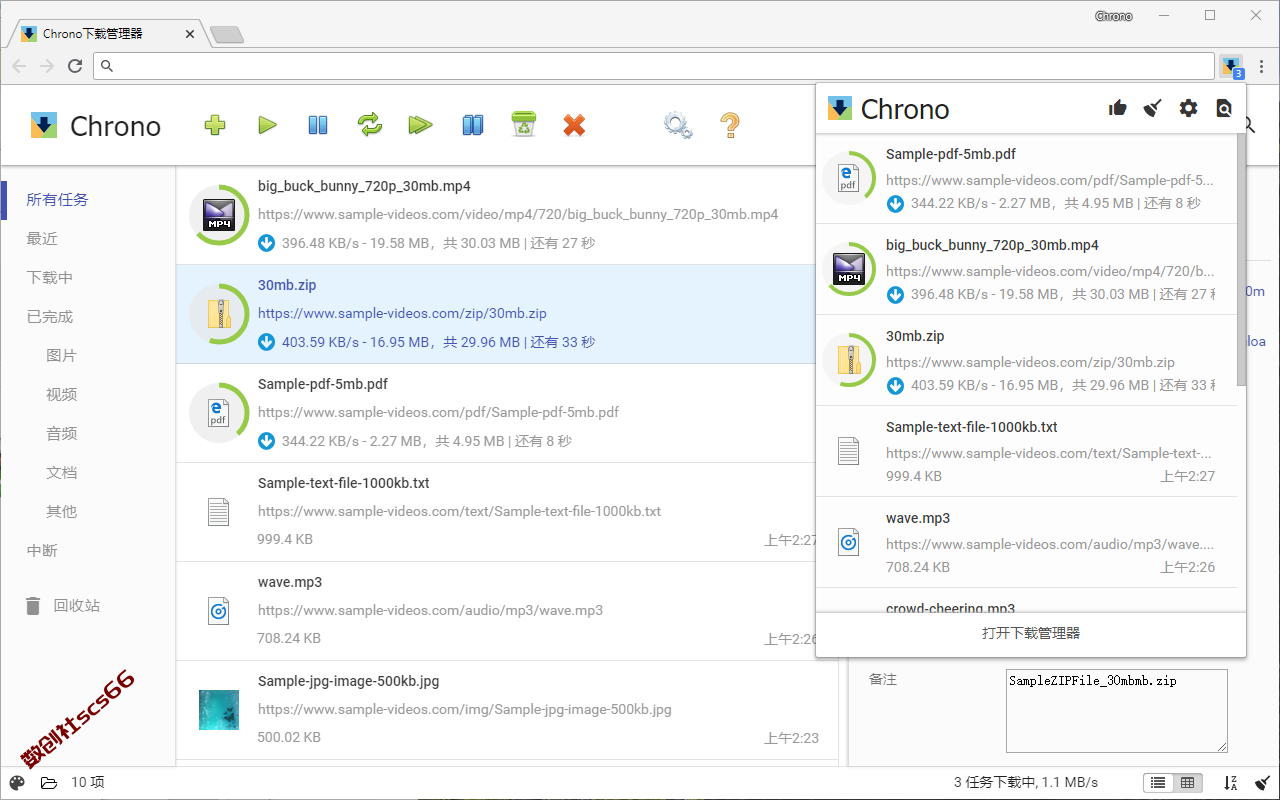
Task: Click the pdf icon of Sample-pdf-5mb.pdf in main list
Action: coord(218,412)
